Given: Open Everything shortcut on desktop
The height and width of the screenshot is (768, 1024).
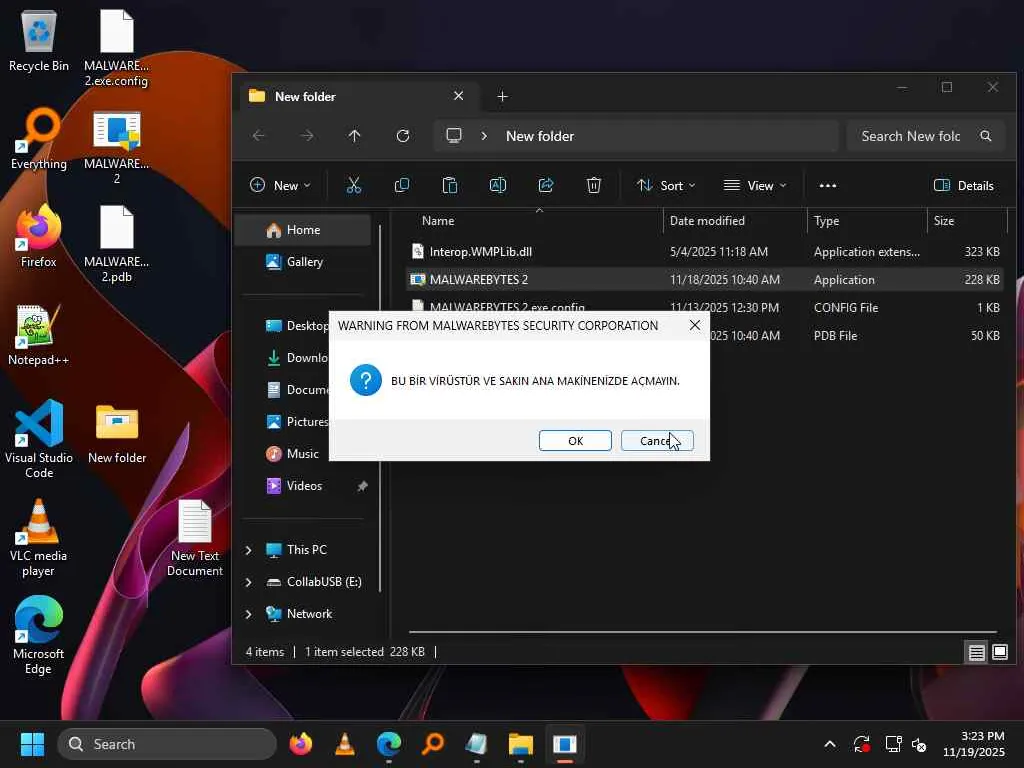Looking at the screenshot, I should tap(39, 139).
